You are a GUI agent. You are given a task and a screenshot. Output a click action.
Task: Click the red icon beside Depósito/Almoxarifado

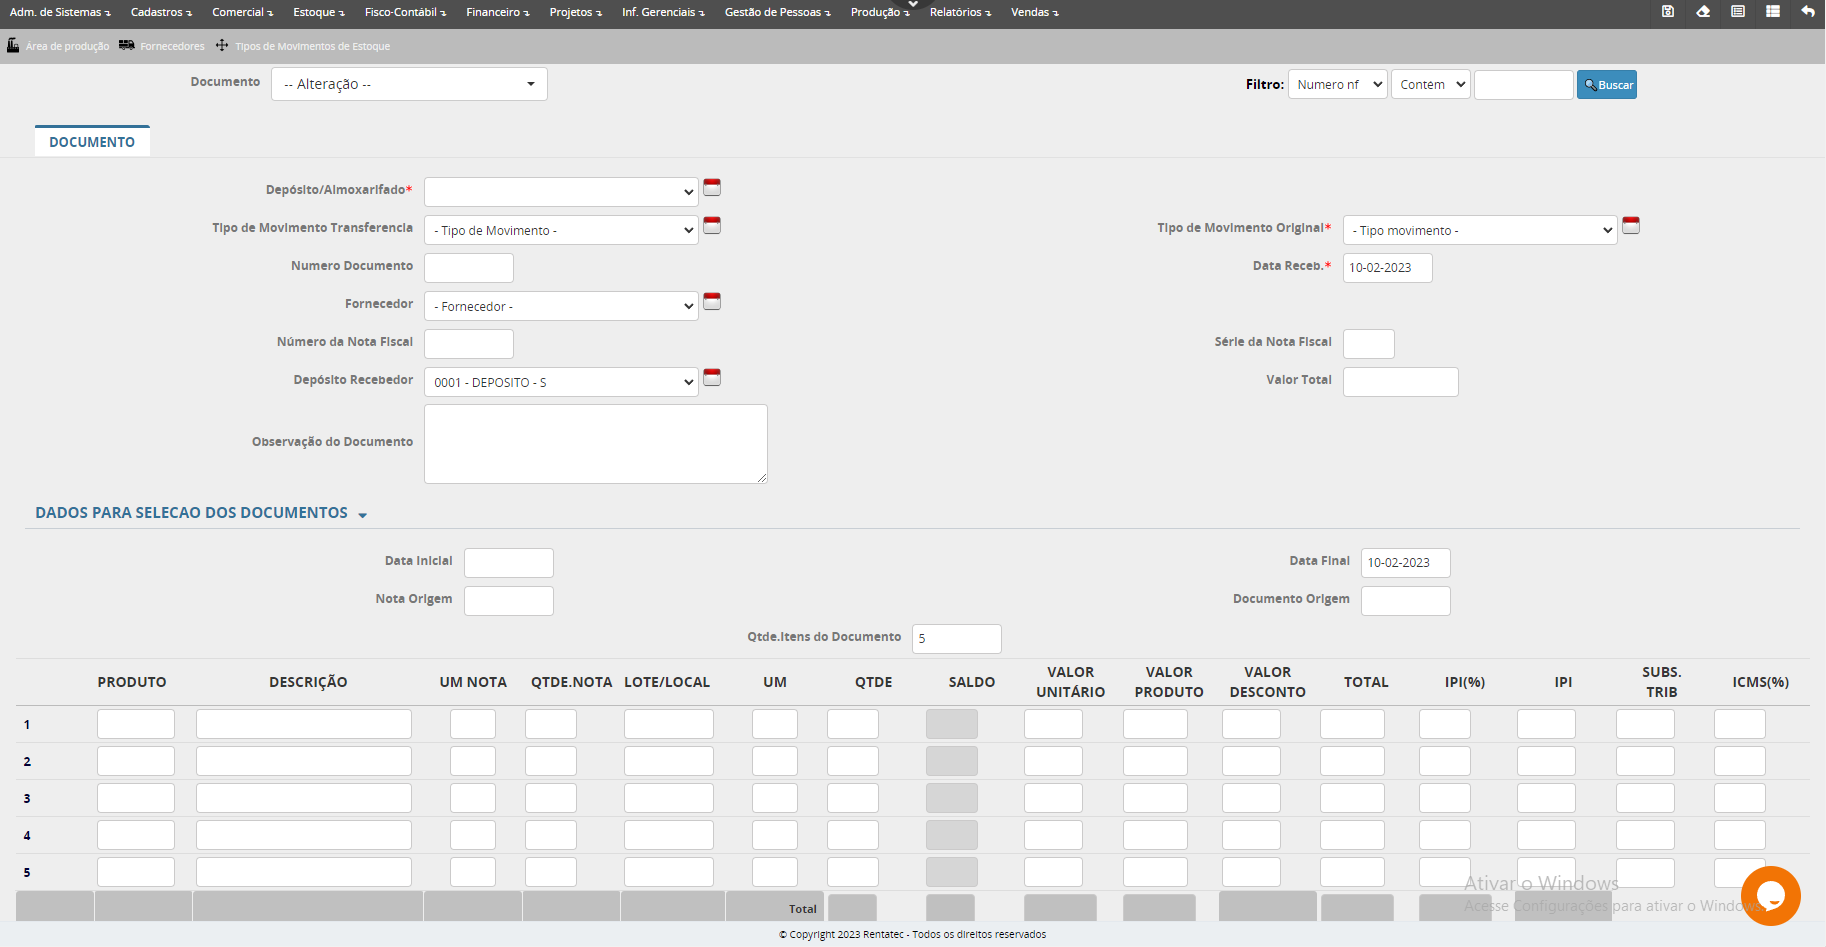(712, 188)
